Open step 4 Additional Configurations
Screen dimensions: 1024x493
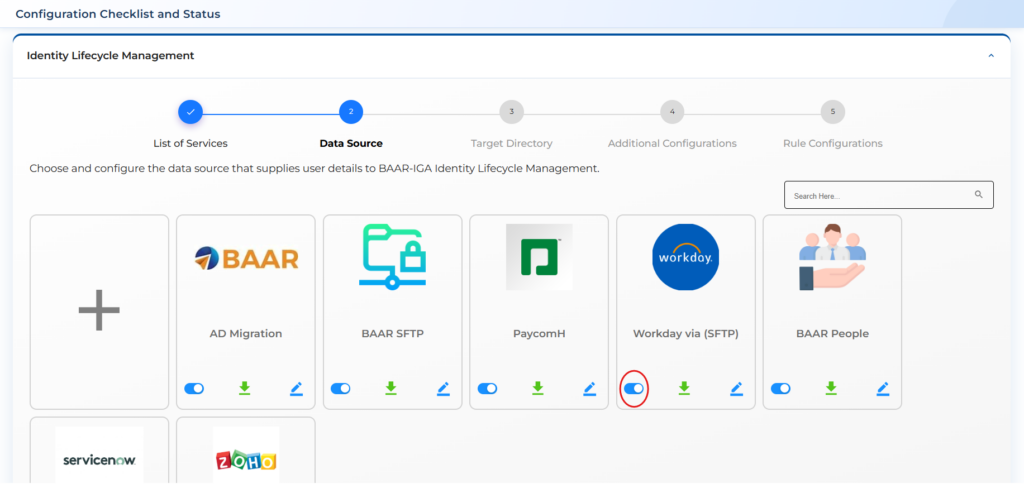click(672, 112)
